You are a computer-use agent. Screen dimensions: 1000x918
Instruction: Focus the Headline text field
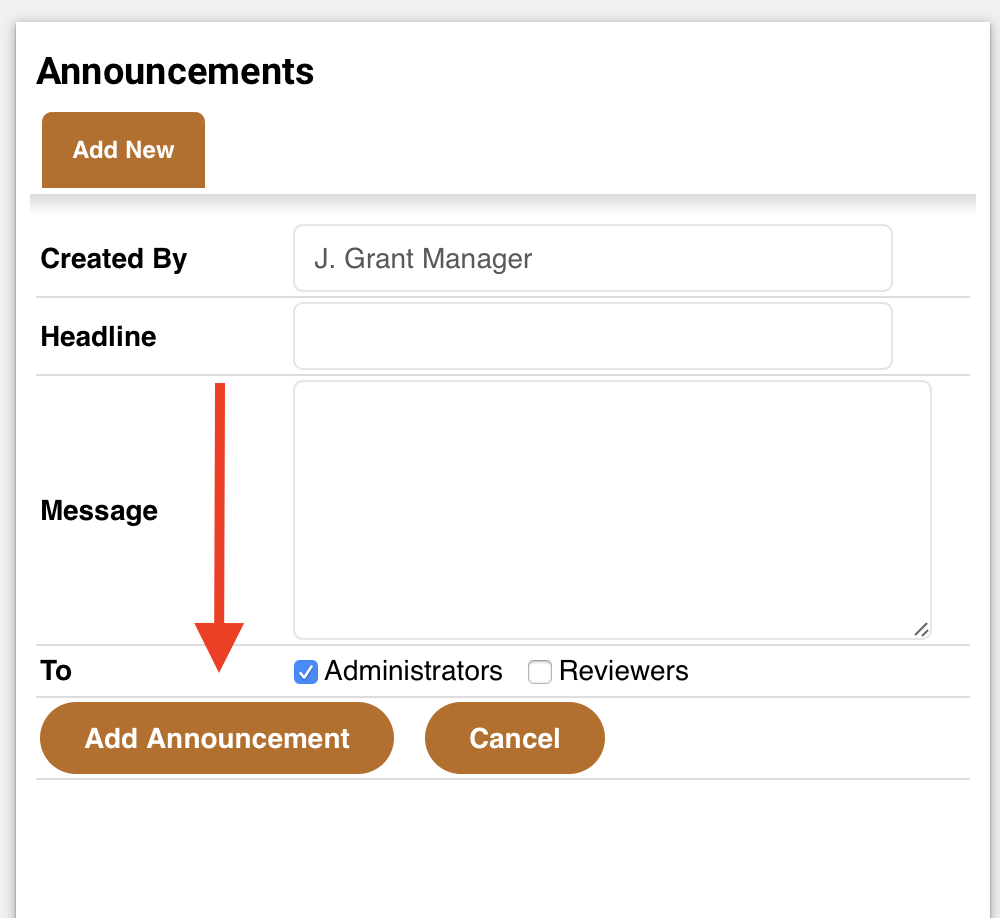pos(592,336)
